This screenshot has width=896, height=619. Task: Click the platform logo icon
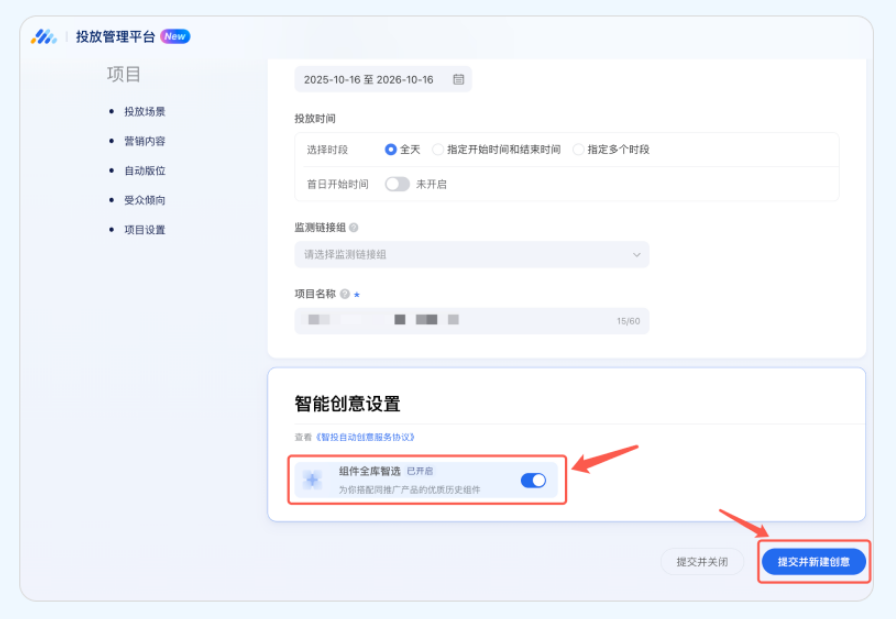44,37
